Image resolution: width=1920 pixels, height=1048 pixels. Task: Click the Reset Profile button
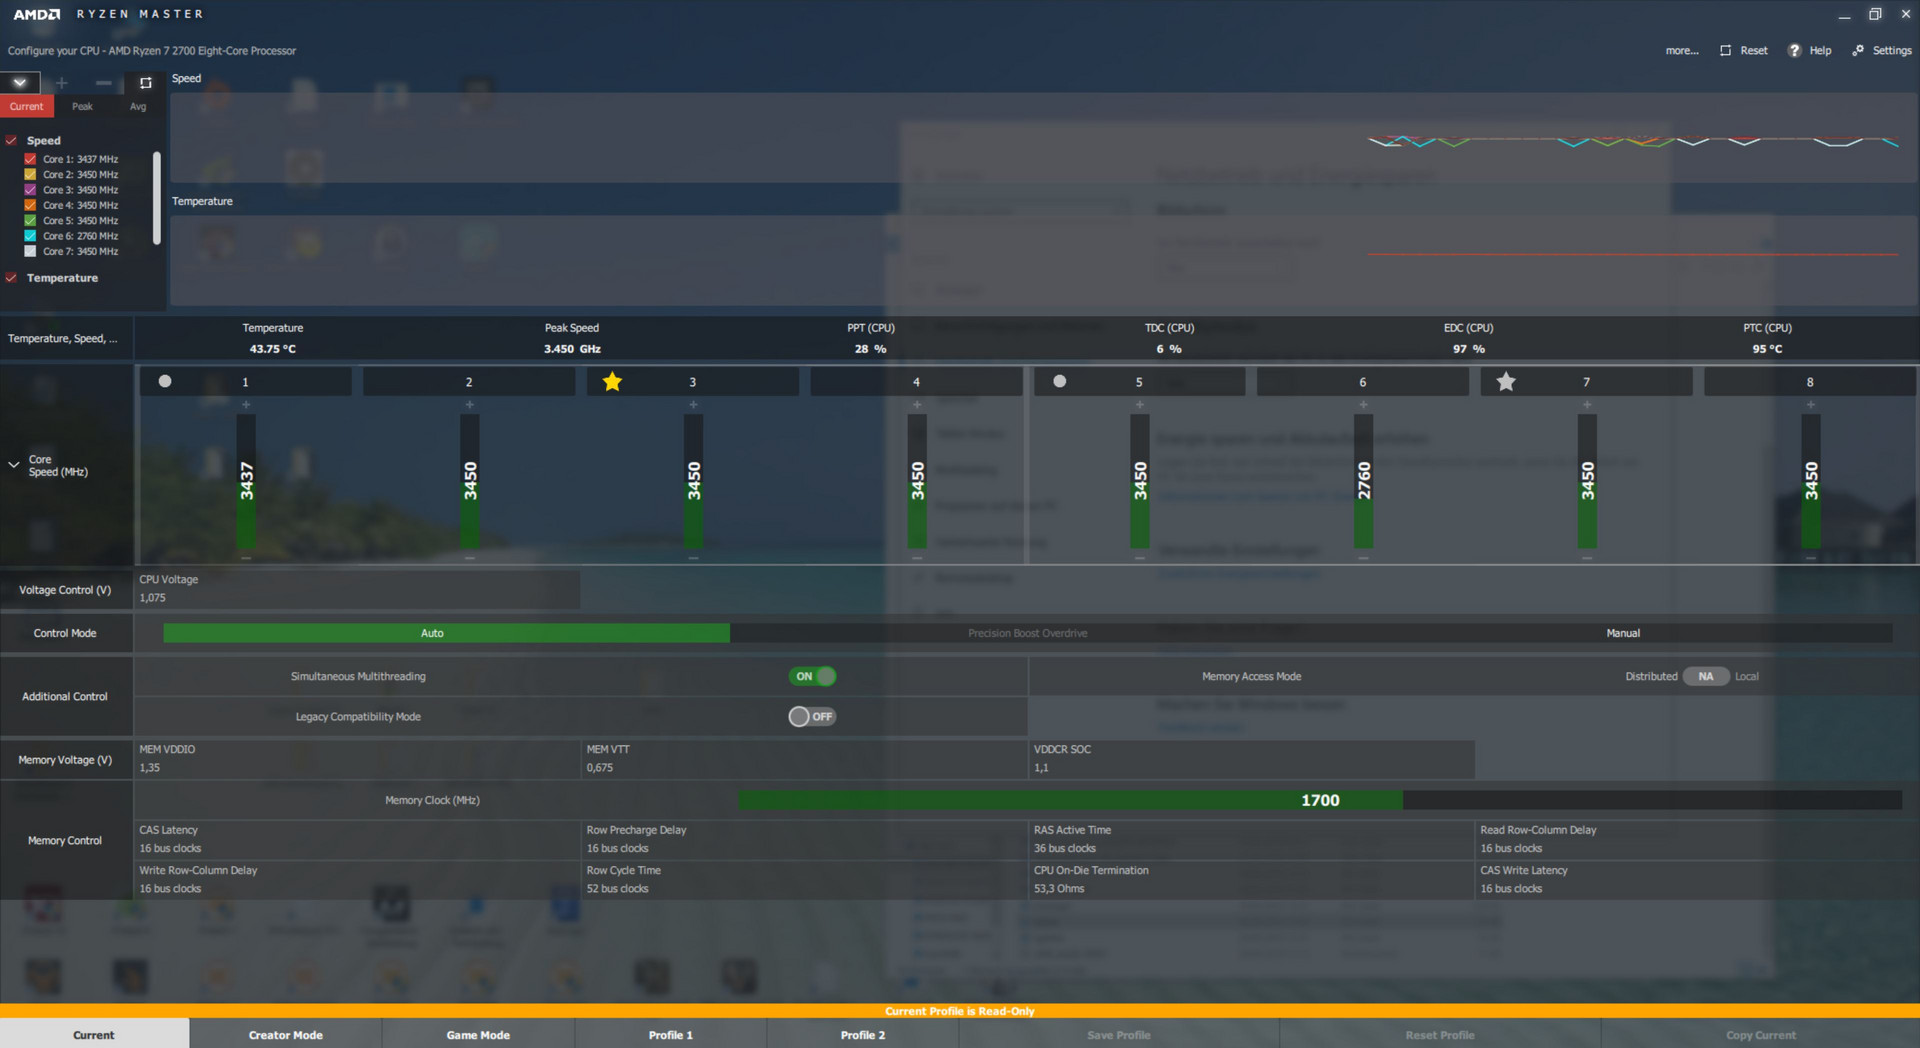pos(1440,1035)
